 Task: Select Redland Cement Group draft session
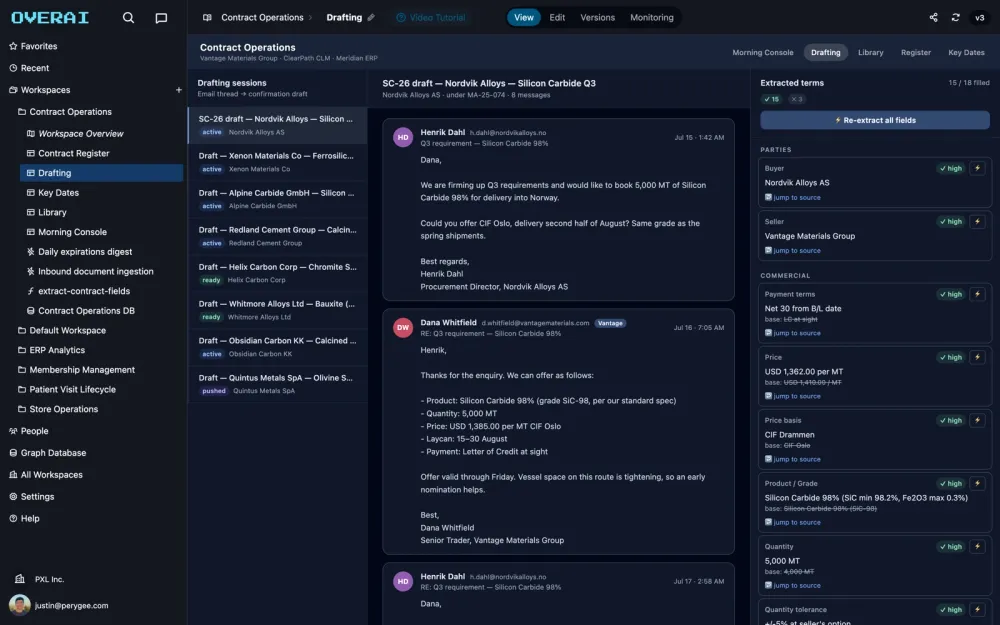277,236
